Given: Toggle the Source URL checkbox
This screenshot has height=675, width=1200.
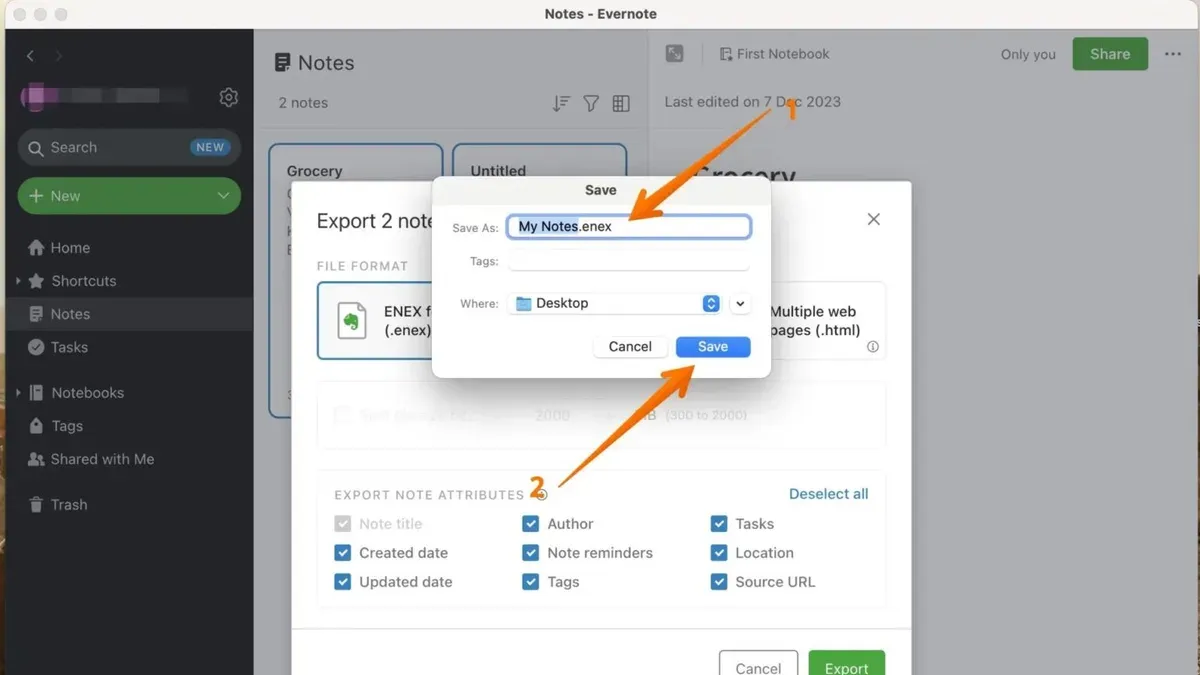Looking at the screenshot, I should [719, 582].
